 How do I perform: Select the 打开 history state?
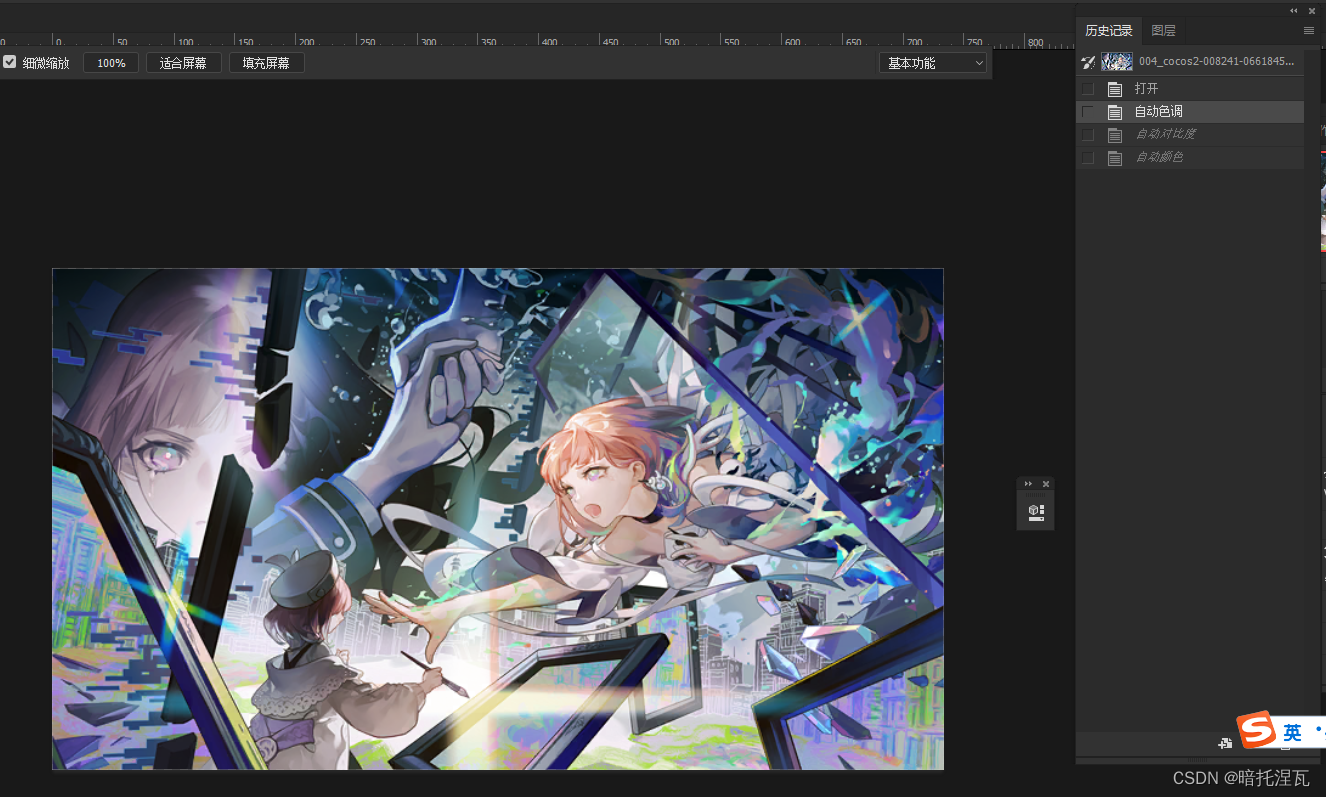(1190, 89)
